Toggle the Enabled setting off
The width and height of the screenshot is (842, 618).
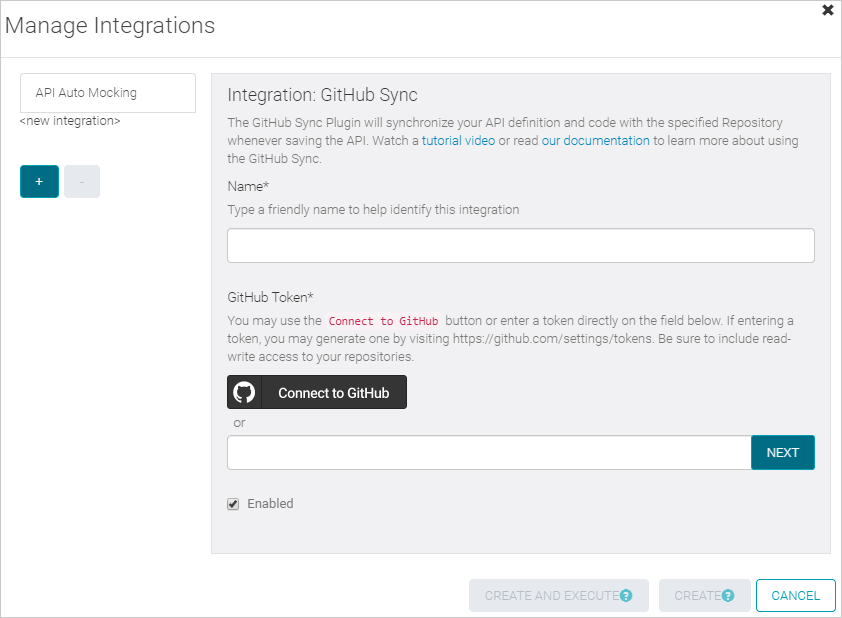pos(233,504)
